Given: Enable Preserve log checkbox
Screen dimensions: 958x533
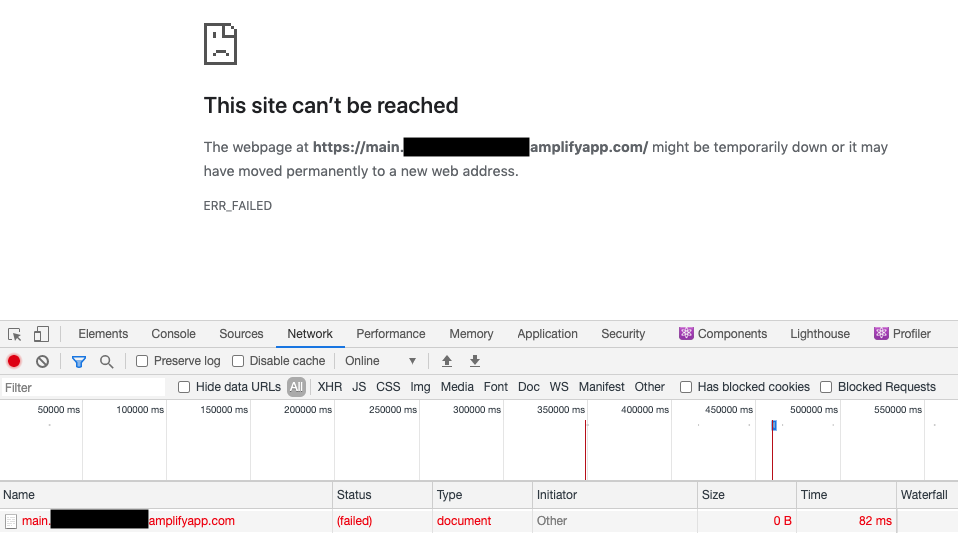Looking at the screenshot, I should (x=142, y=361).
